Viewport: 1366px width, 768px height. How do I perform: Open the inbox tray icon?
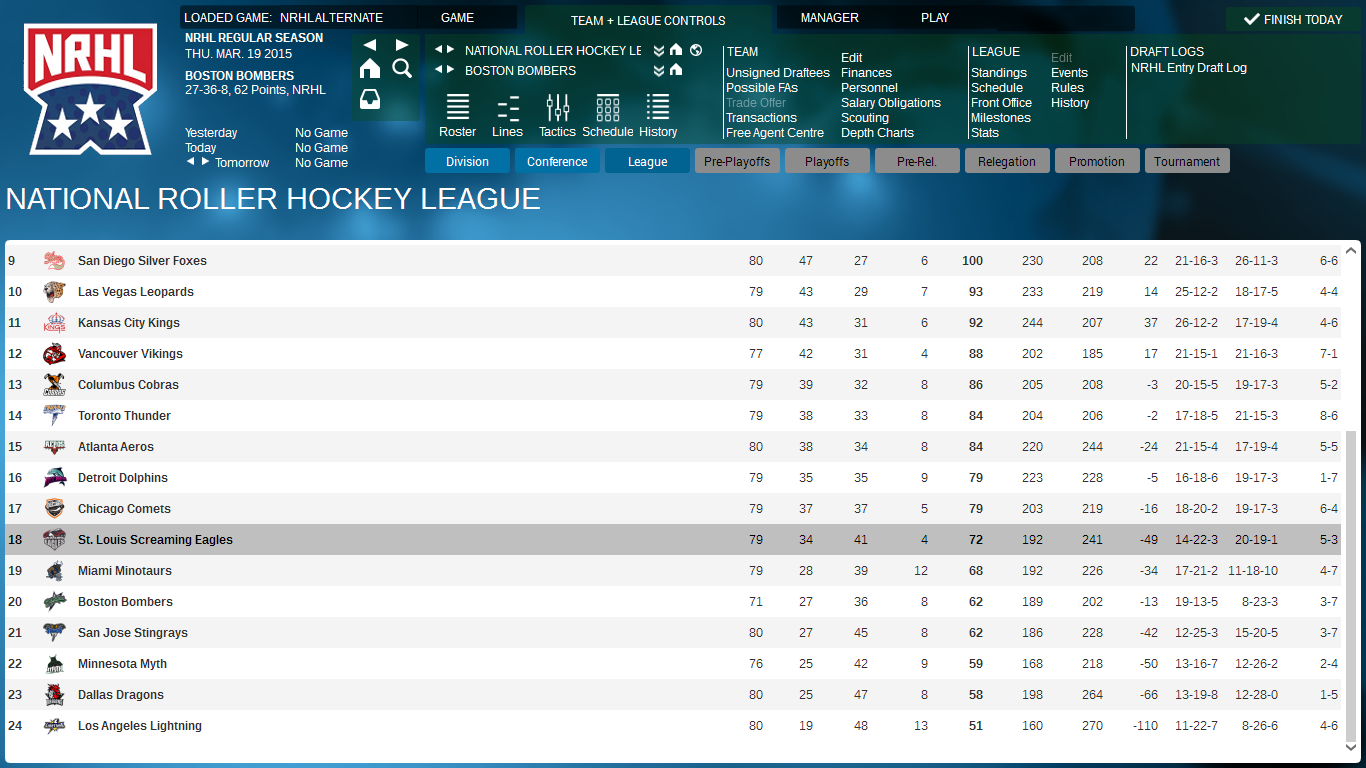(x=370, y=99)
